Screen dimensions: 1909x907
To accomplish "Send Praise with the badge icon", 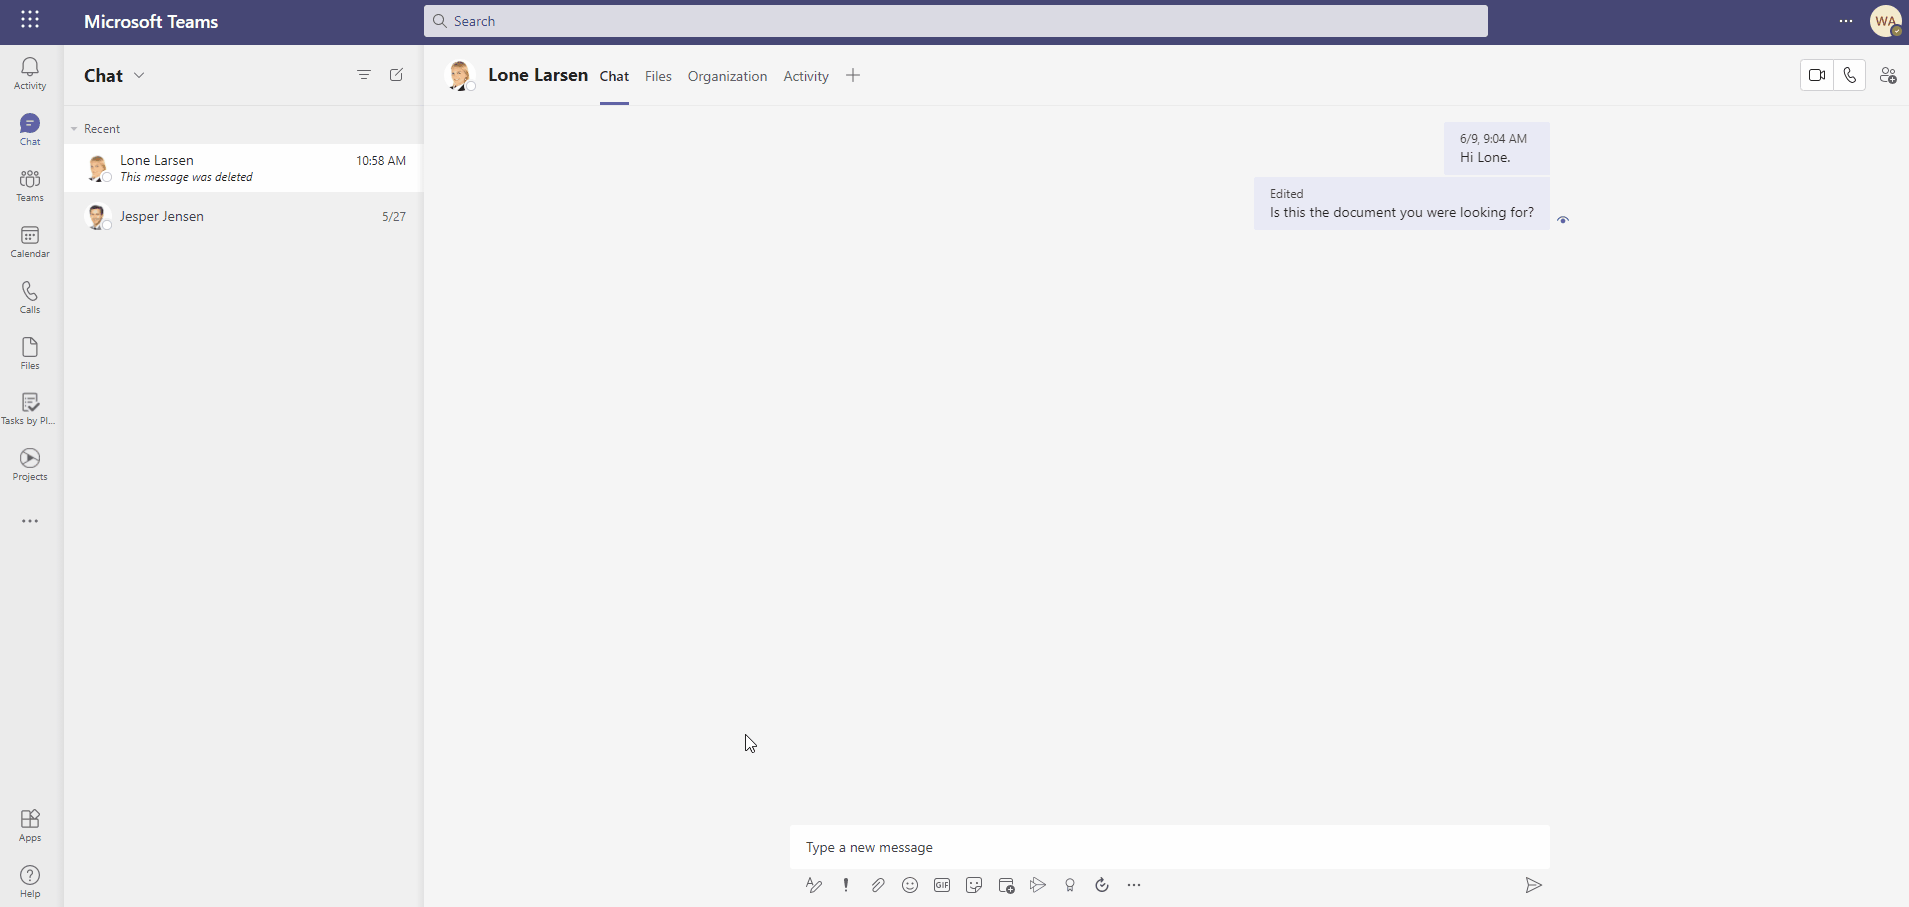I will pos(1070,885).
